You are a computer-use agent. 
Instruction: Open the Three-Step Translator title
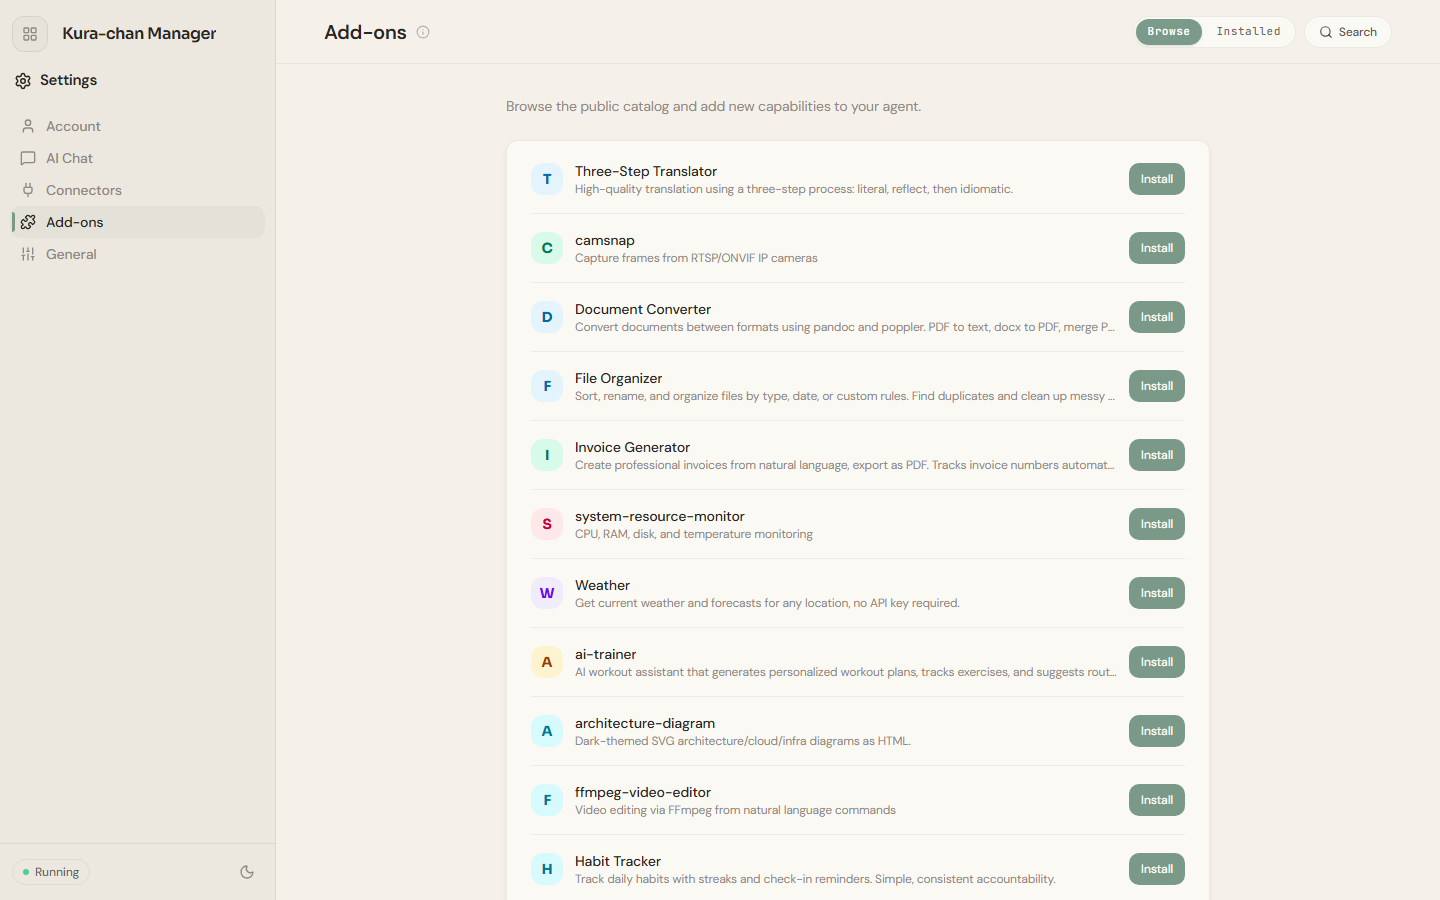(x=646, y=171)
